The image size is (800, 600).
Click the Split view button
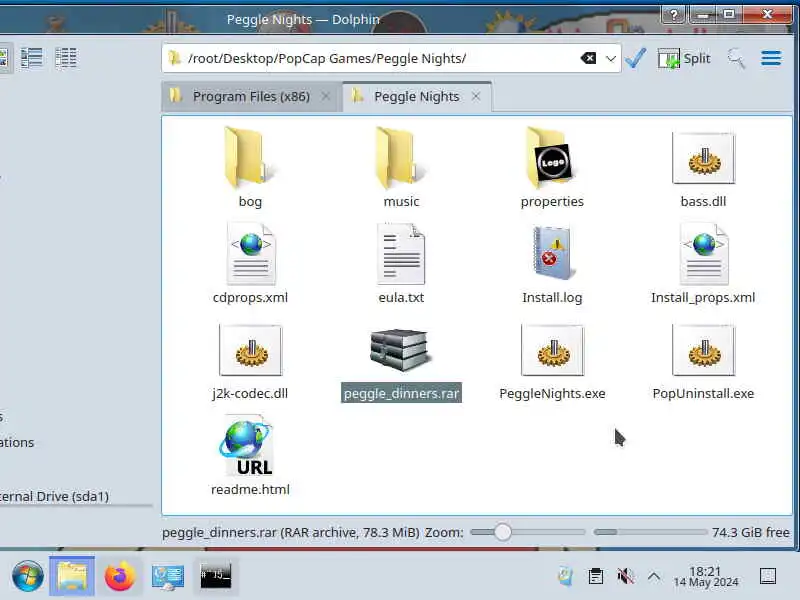(684, 58)
